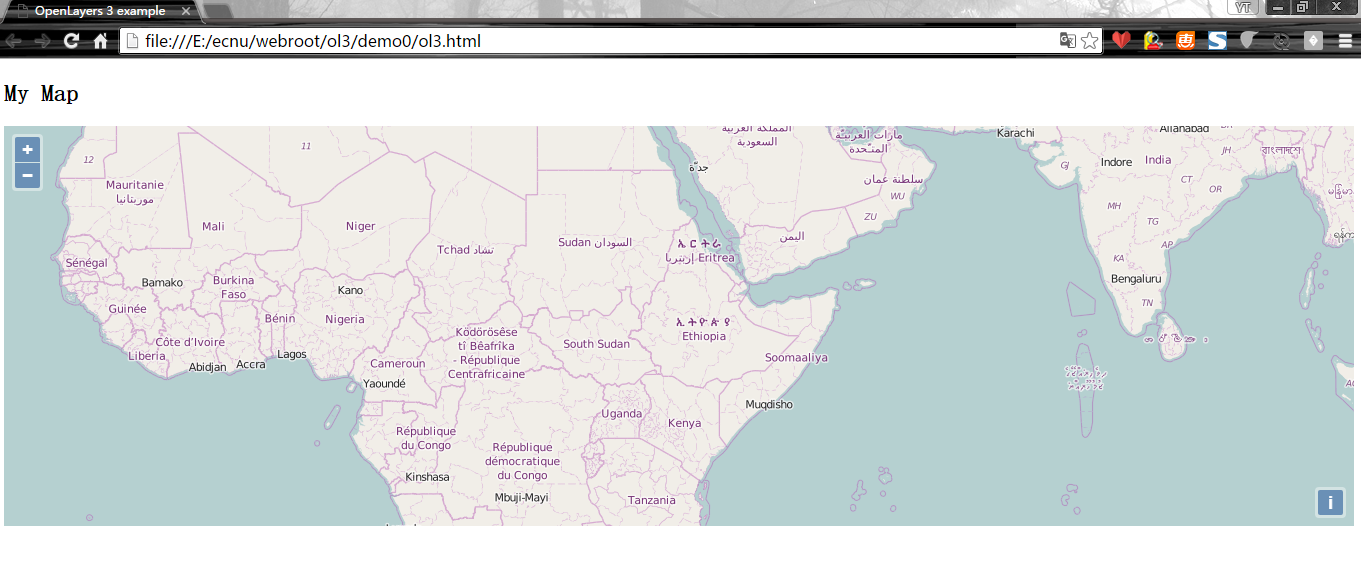The height and width of the screenshot is (580, 1361).
Task: Open the blue S extension icon
Action: tap(1217, 41)
